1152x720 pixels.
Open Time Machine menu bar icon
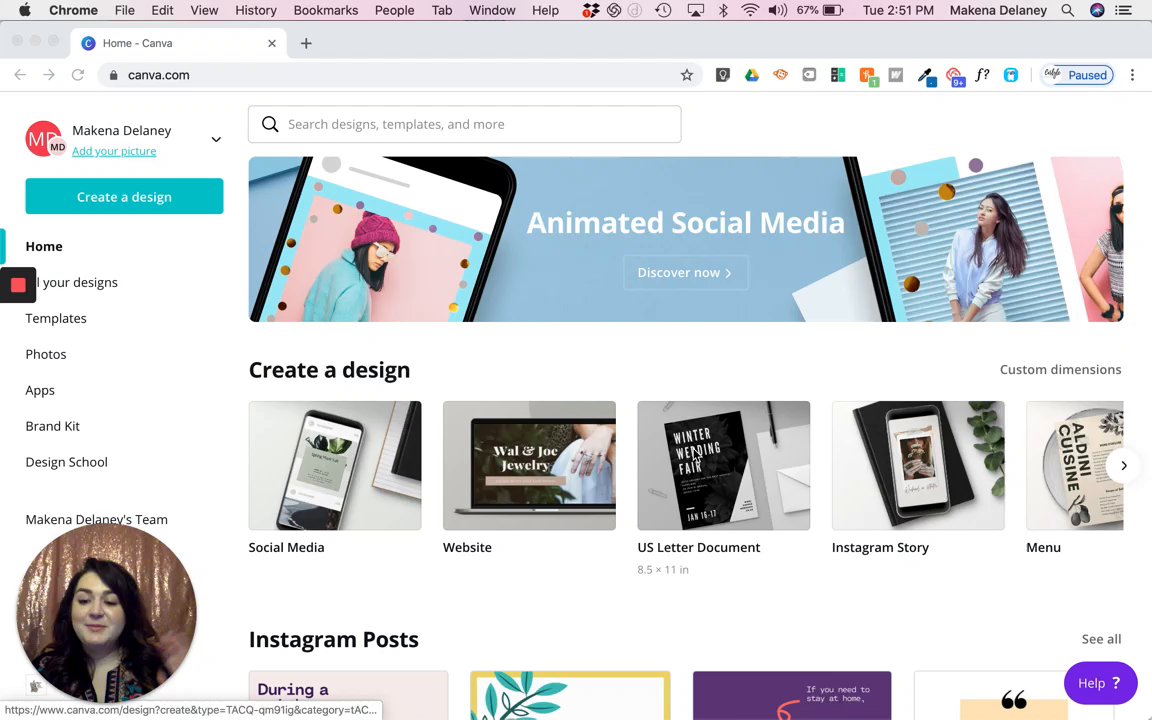tap(663, 10)
